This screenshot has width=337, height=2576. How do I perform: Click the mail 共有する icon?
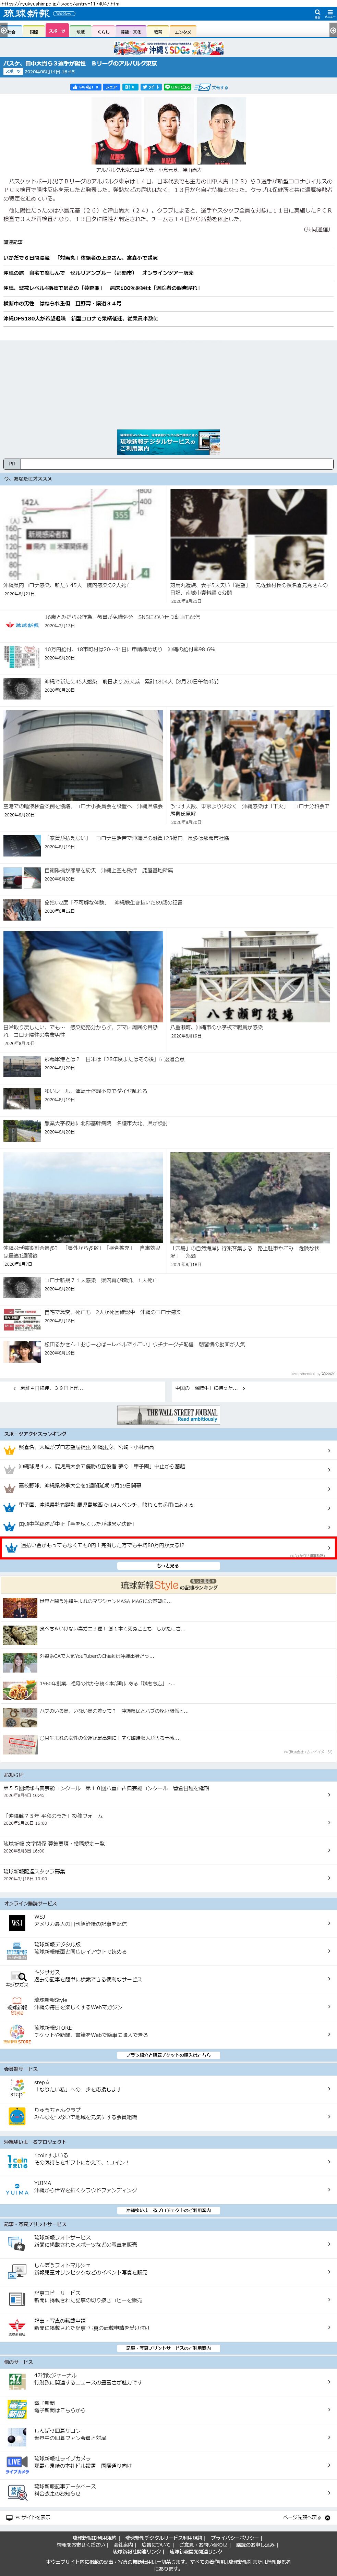click(x=203, y=87)
